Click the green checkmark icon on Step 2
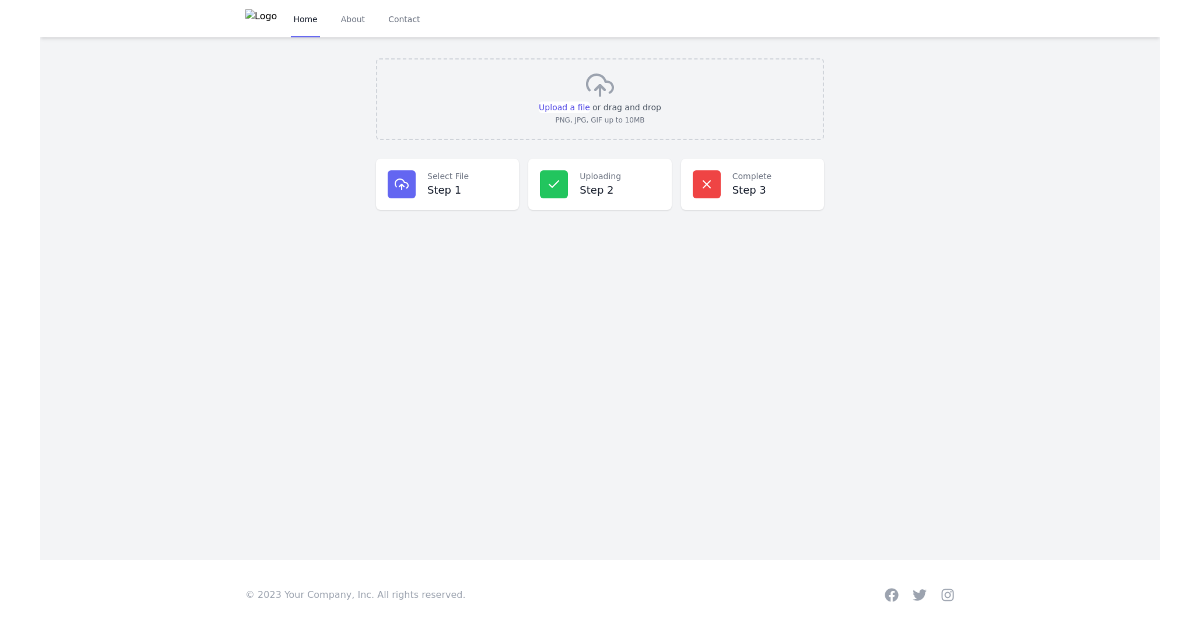 click(554, 184)
